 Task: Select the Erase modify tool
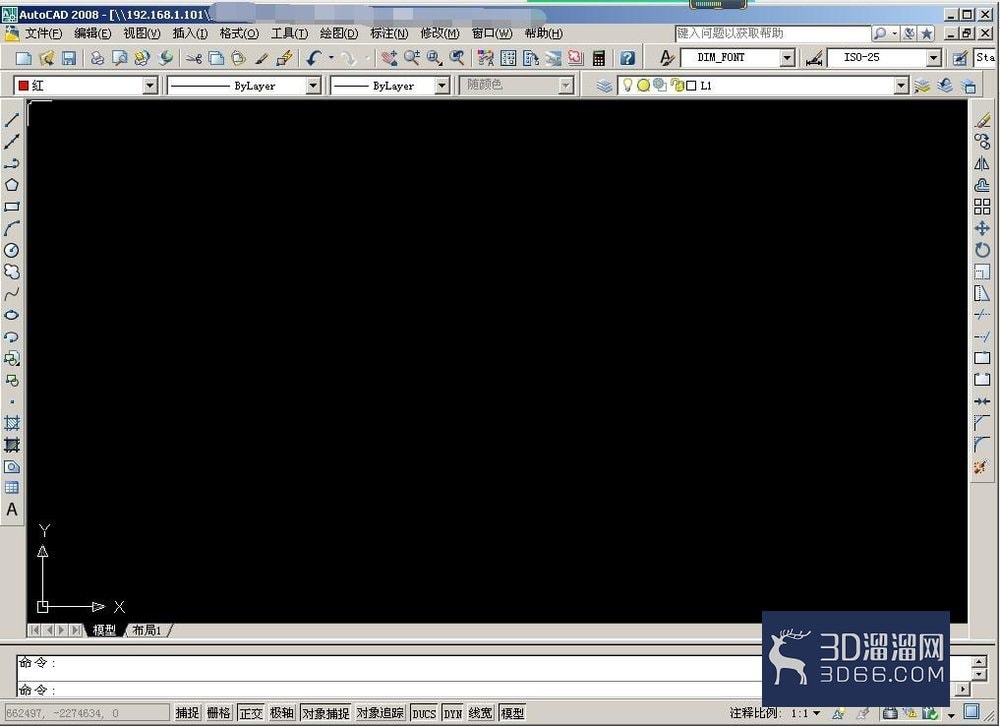tap(982, 120)
